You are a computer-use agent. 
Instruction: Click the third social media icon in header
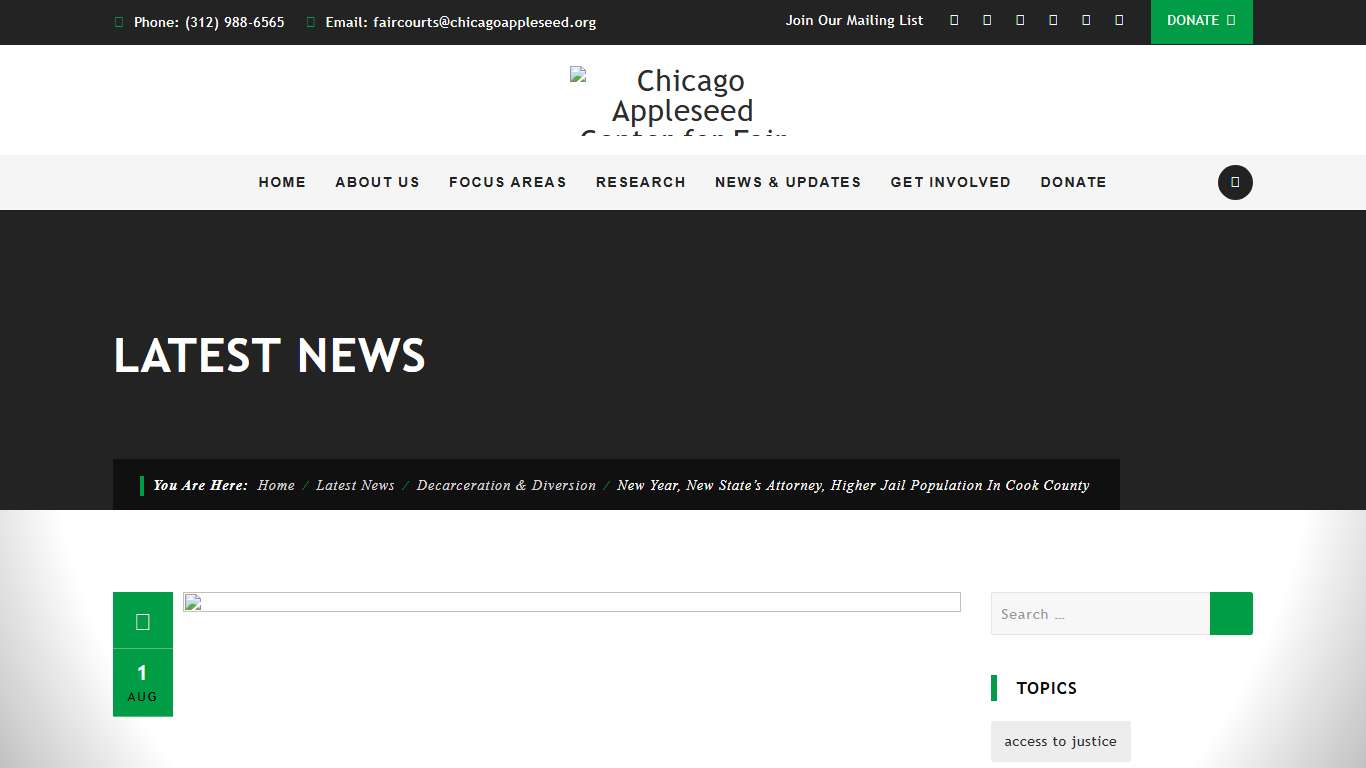click(x=1020, y=20)
